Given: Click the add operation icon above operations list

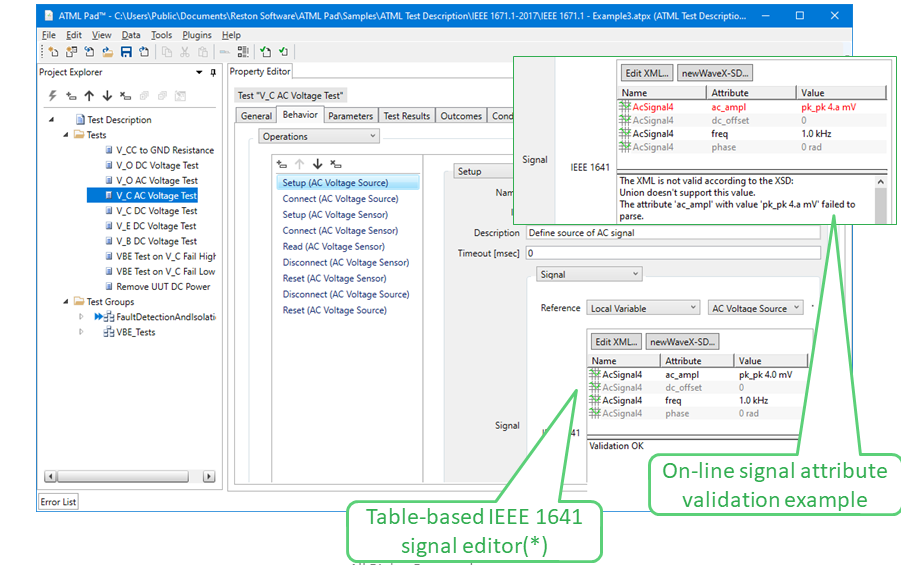Looking at the screenshot, I should (282, 164).
